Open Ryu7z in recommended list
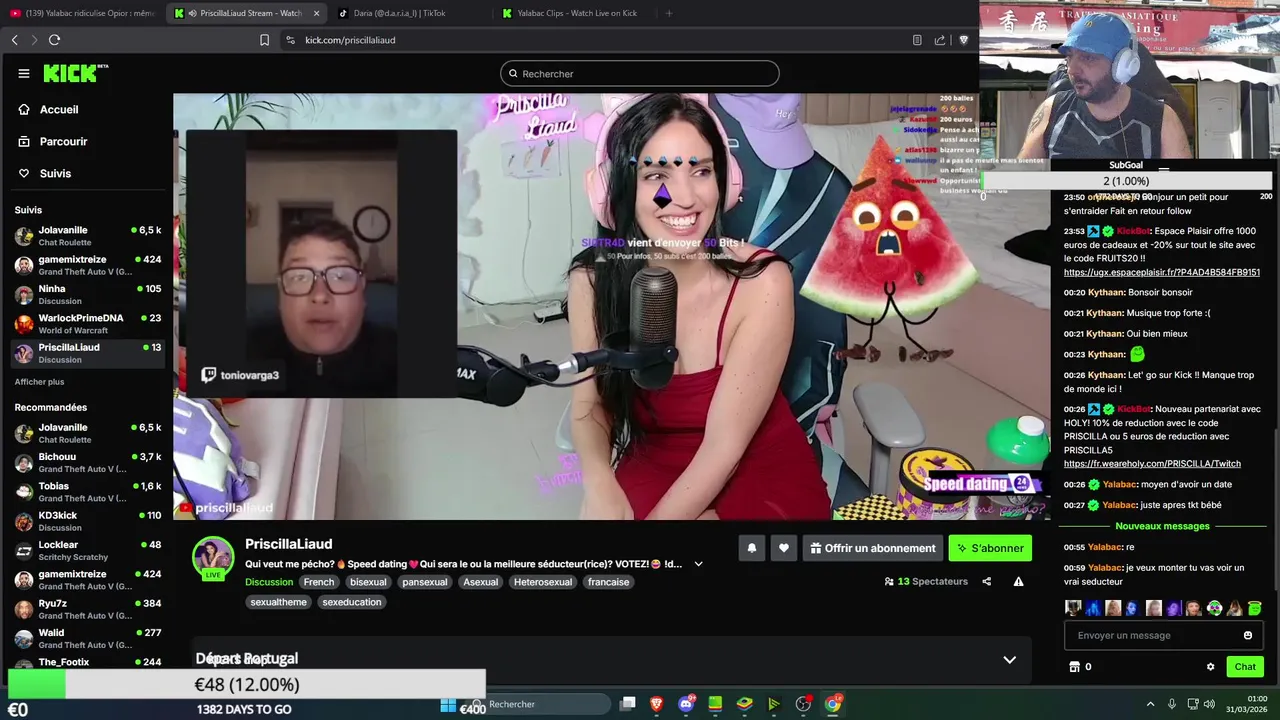 (x=88, y=609)
